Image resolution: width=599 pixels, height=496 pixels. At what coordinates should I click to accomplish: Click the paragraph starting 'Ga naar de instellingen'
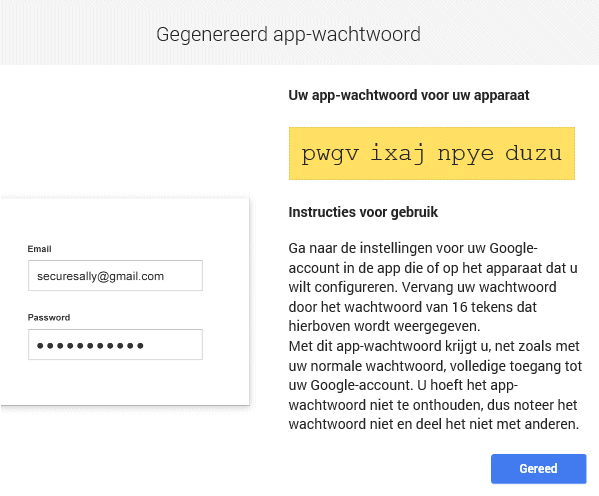(433, 287)
